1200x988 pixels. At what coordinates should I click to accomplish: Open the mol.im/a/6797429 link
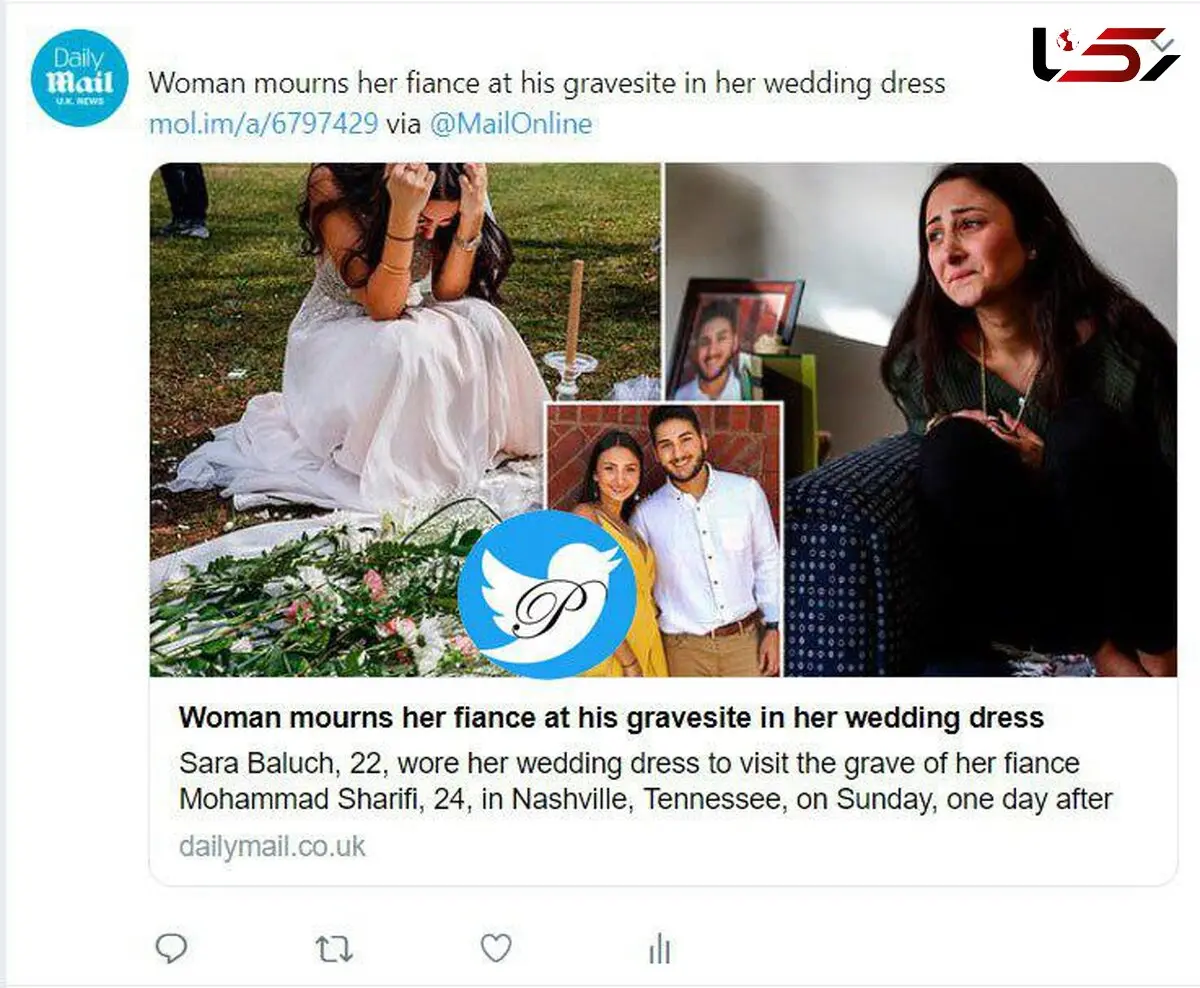click(264, 124)
